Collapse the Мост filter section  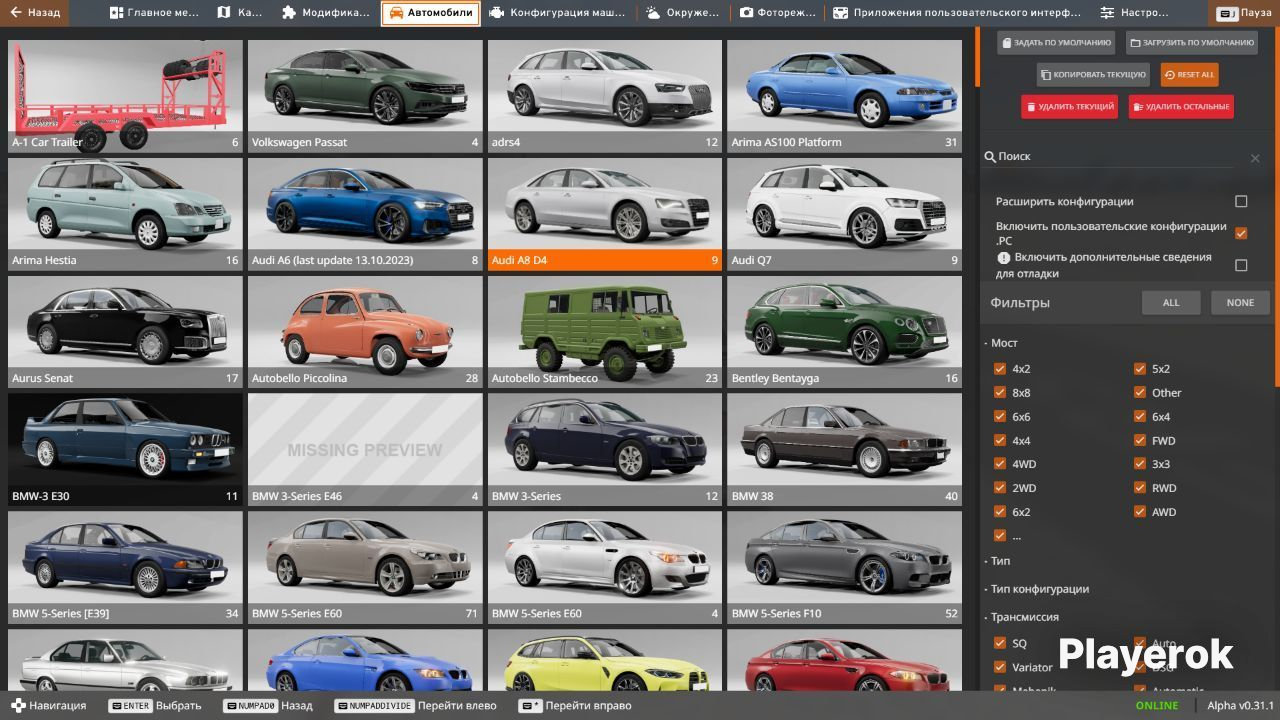[1002, 343]
